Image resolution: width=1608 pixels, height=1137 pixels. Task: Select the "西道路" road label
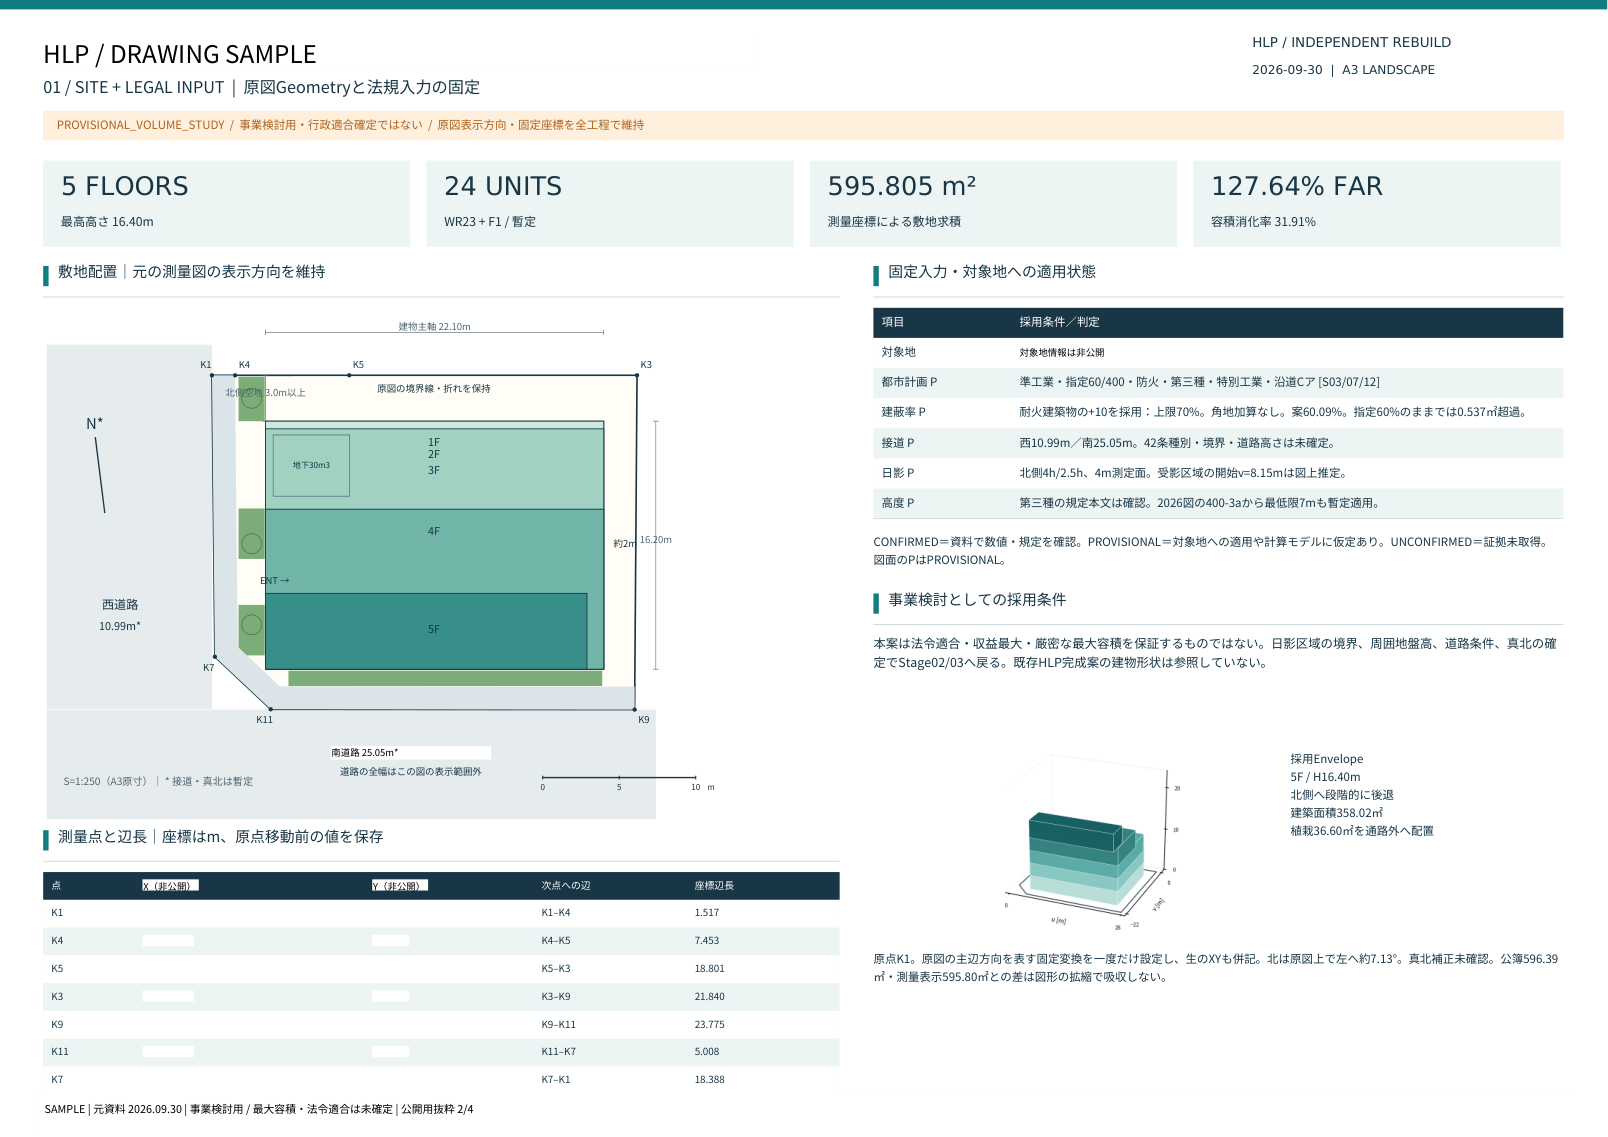[x=120, y=605]
